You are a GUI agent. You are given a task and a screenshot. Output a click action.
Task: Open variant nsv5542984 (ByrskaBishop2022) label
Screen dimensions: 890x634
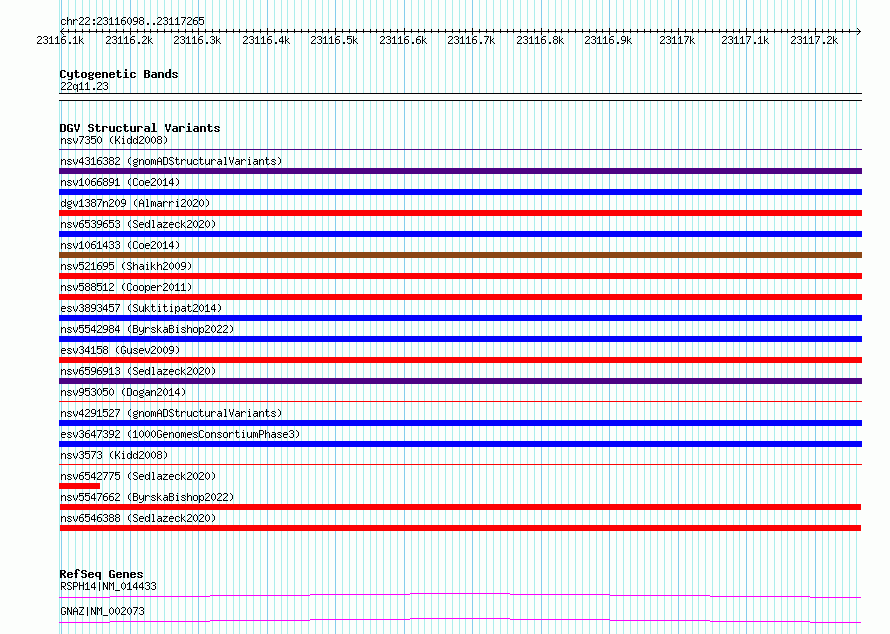(147, 329)
